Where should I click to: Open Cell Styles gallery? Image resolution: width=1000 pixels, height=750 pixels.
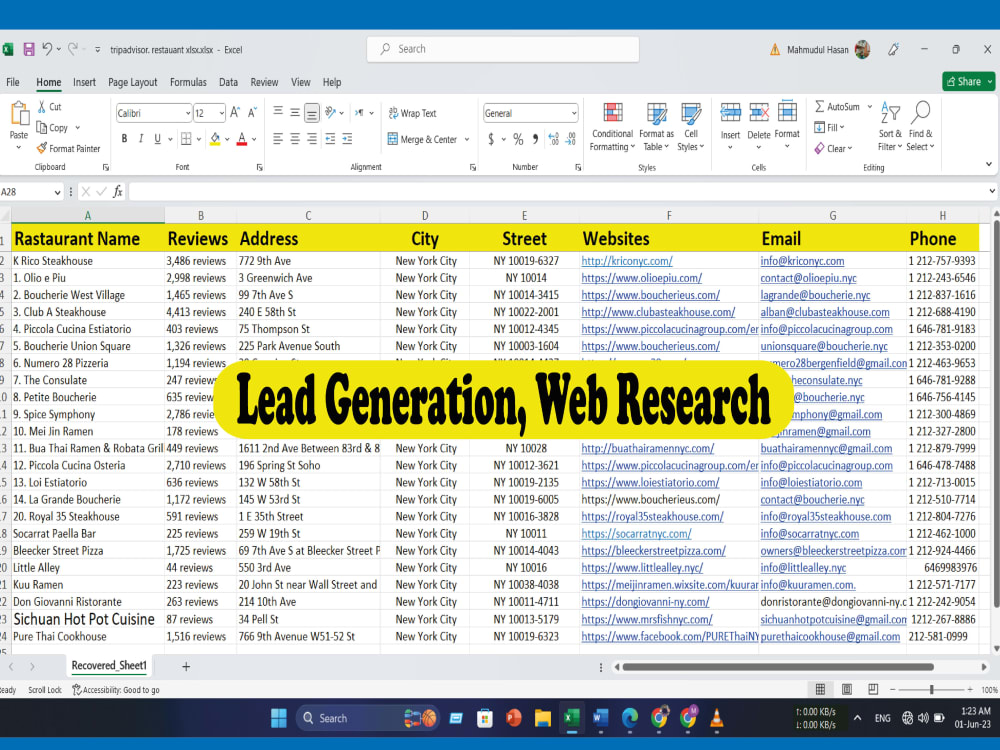tap(691, 127)
